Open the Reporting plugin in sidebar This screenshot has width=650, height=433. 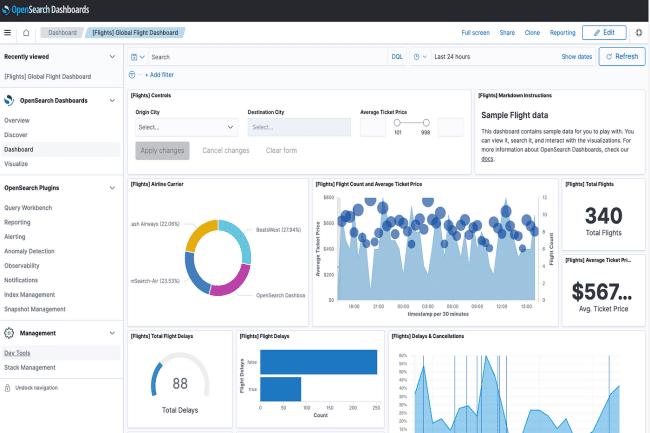[x=17, y=222]
